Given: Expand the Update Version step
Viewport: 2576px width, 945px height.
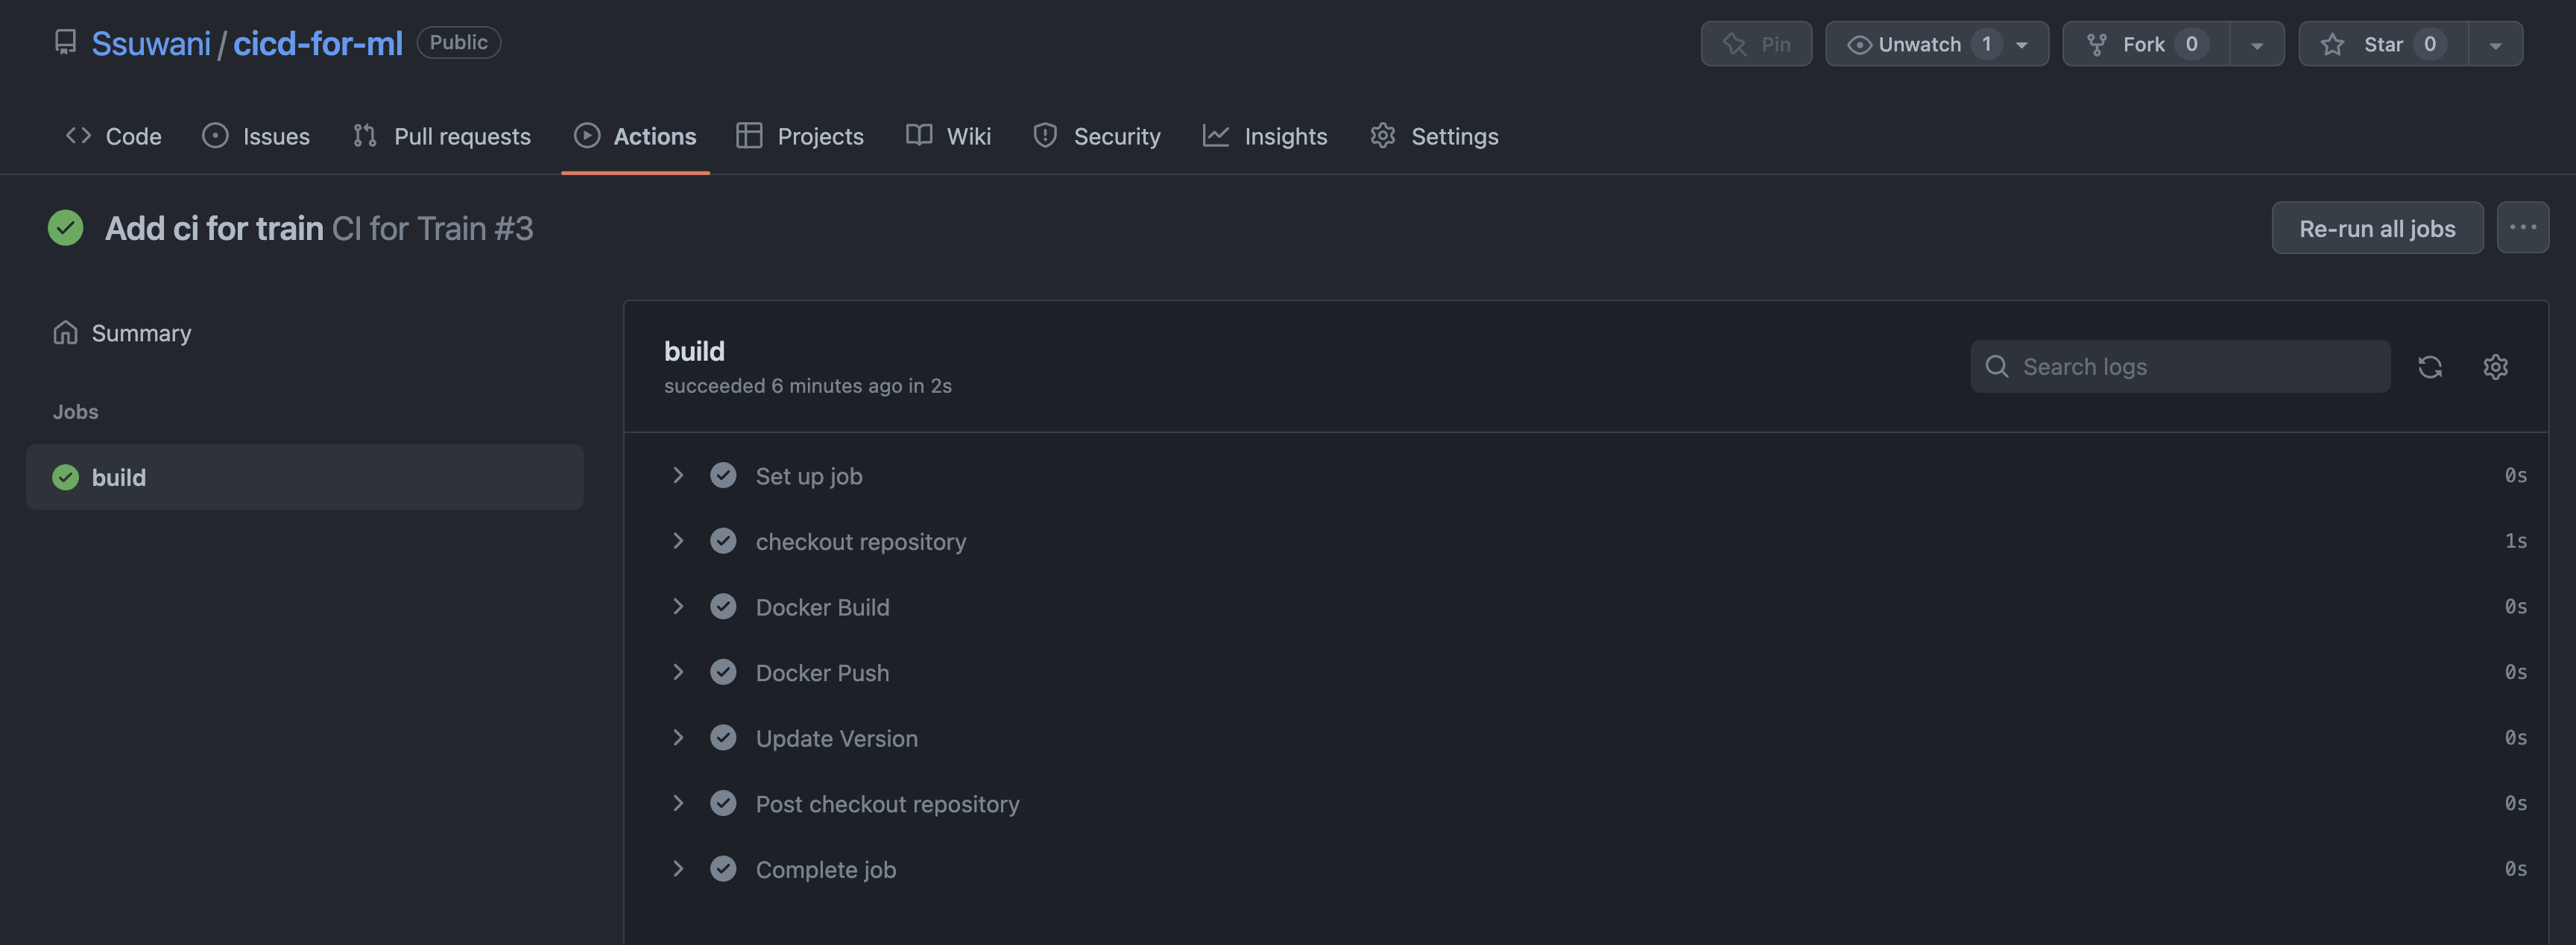Looking at the screenshot, I should 678,738.
